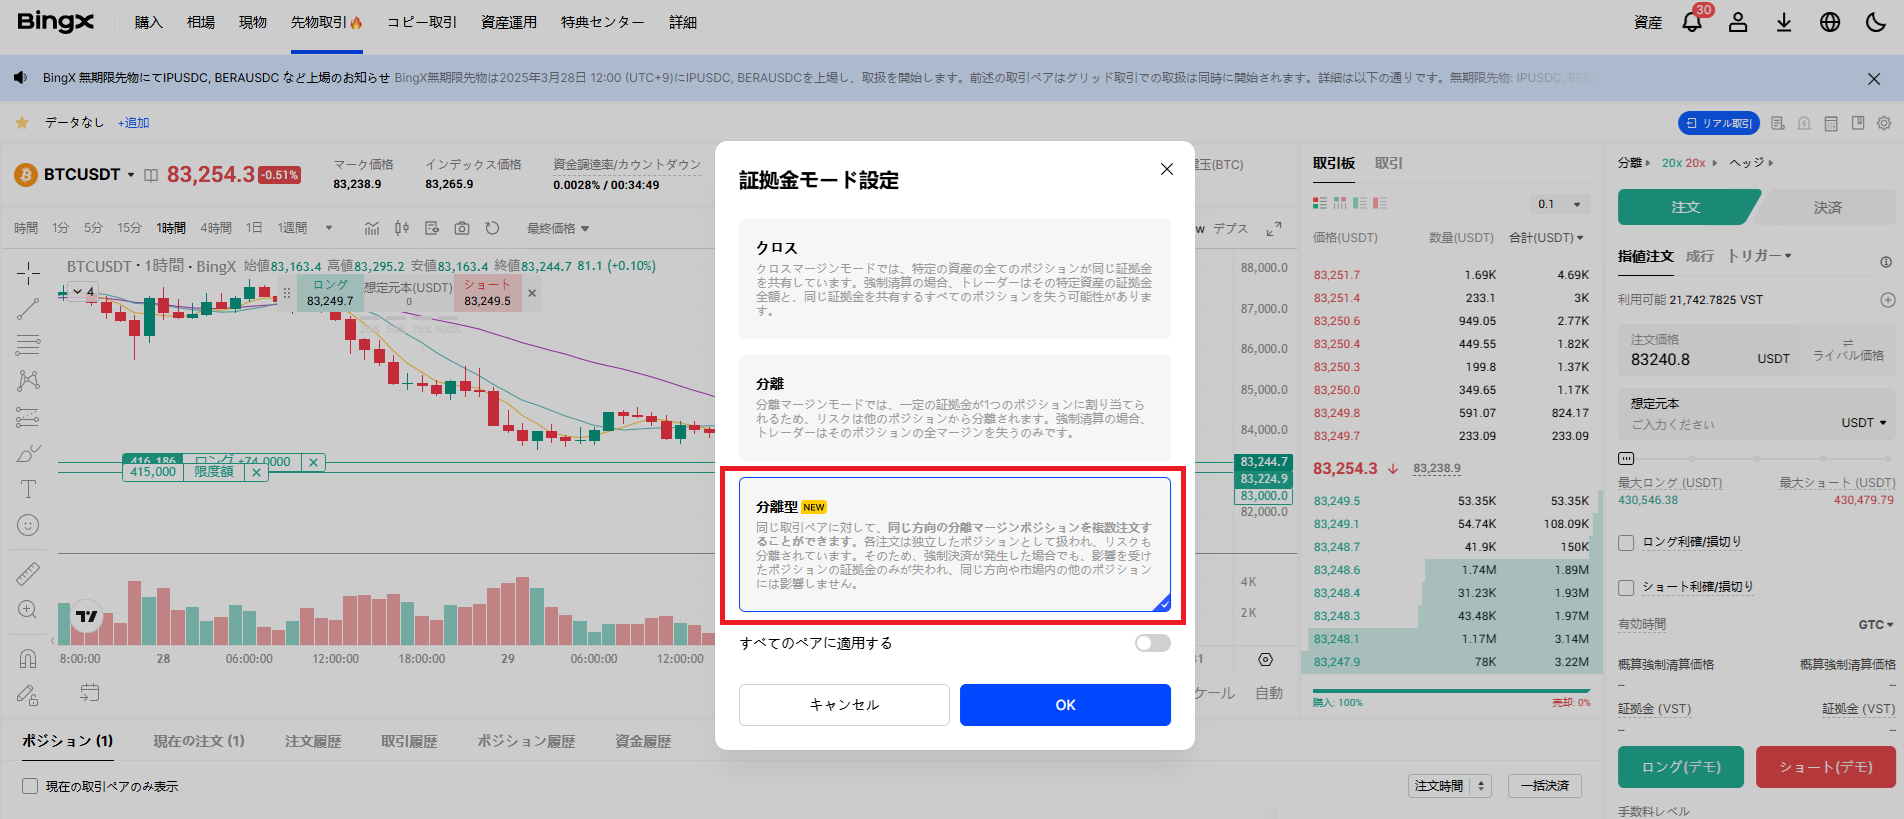Viewport: 1904px width, 819px height.
Task: Select the ruler measure tool
Action: pos(28,573)
